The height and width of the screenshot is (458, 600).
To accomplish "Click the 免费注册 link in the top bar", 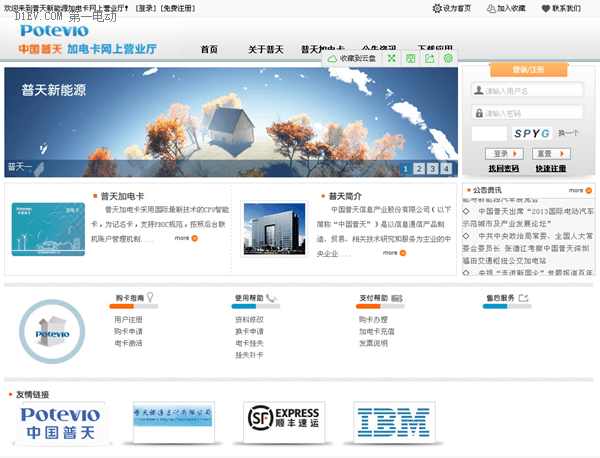I will click(178, 8).
